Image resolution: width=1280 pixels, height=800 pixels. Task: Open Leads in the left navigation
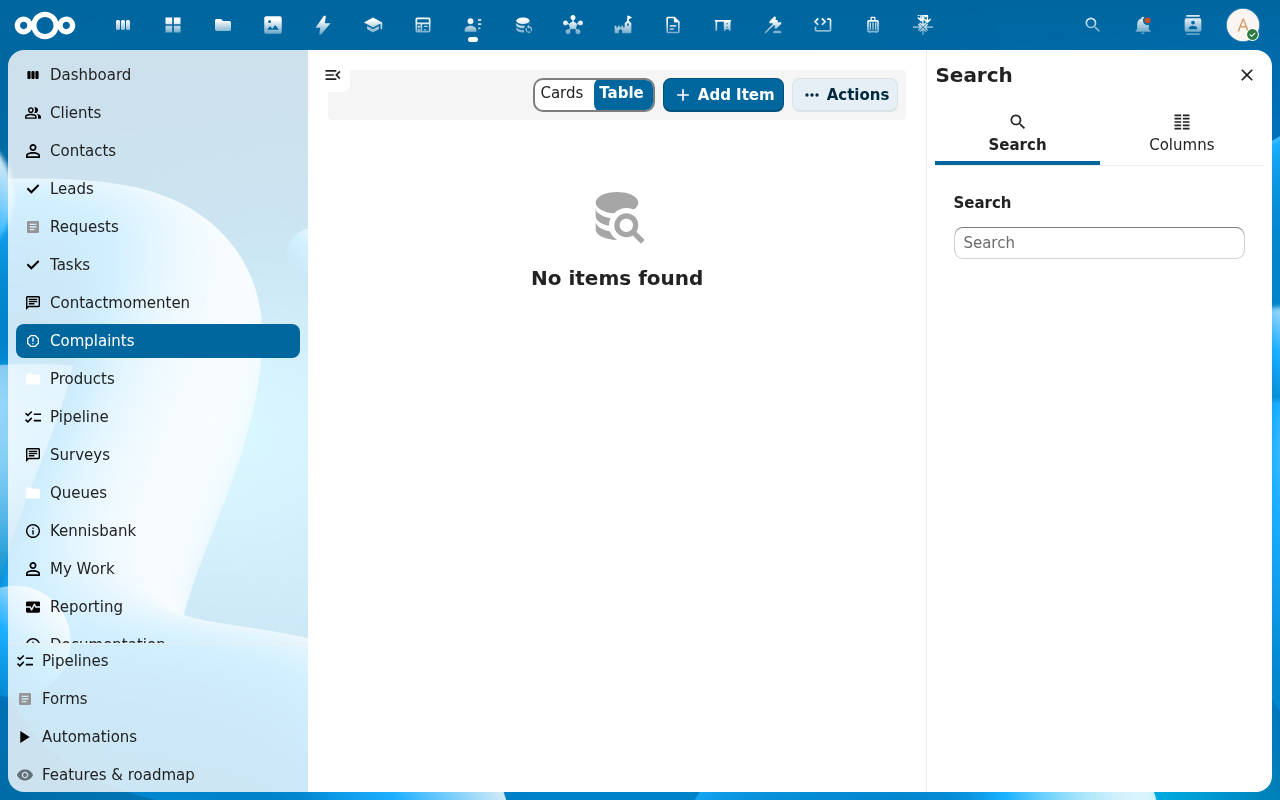pyautogui.click(x=158, y=189)
